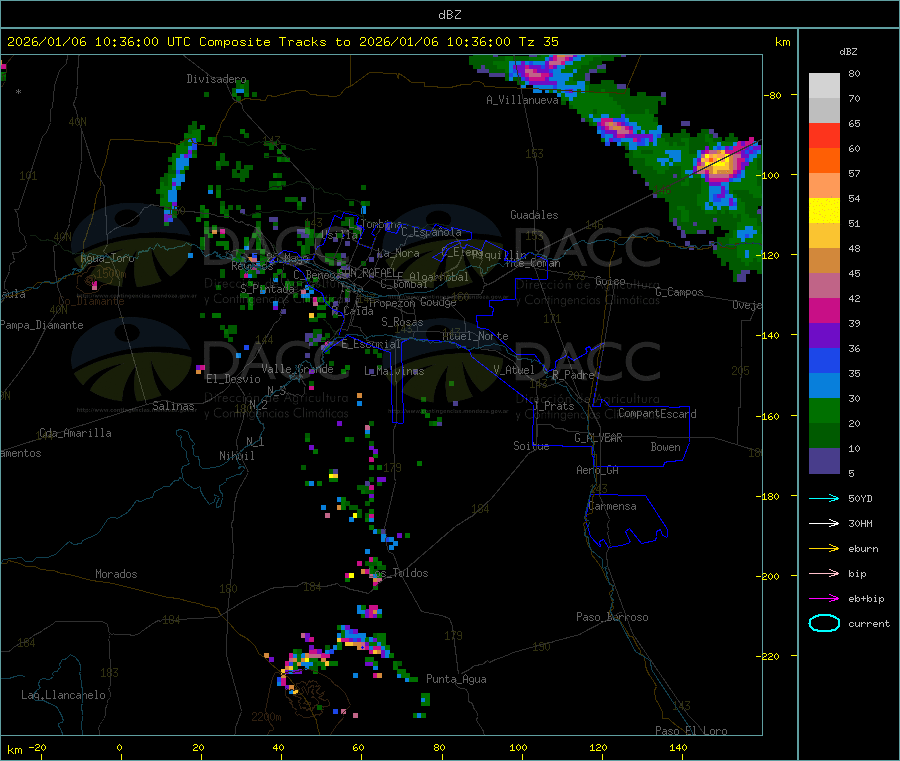The height and width of the screenshot is (761, 900).
Task: Pick the 20 dBZ green color swatch
Action: click(x=824, y=410)
